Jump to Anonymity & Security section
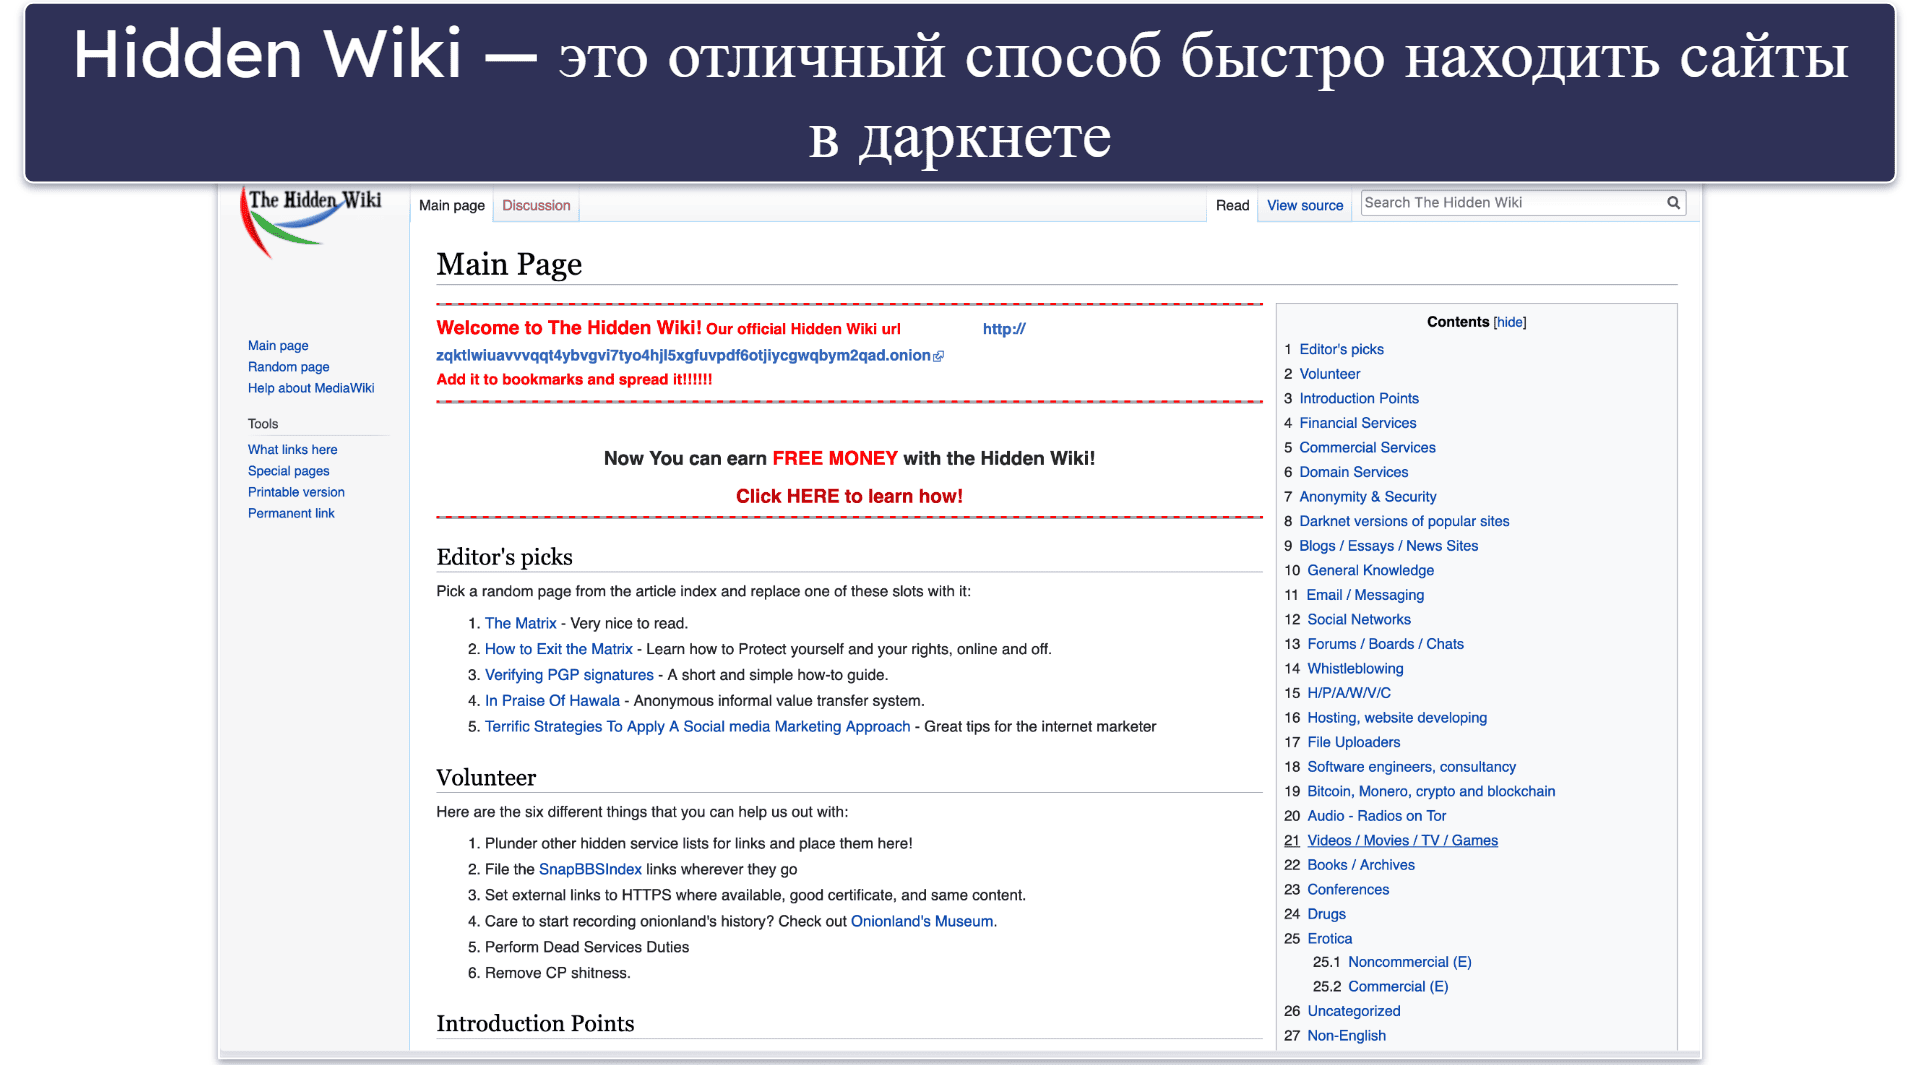This screenshot has height=1065, width=1919. click(x=1367, y=497)
